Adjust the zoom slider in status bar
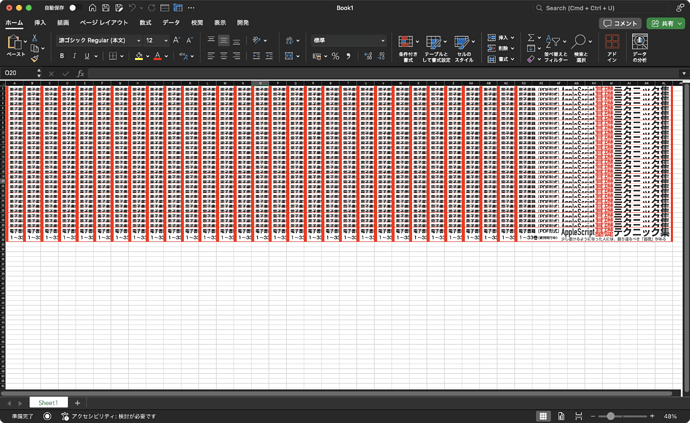Viewport: 690px width, 423px height. coord(611,416)
